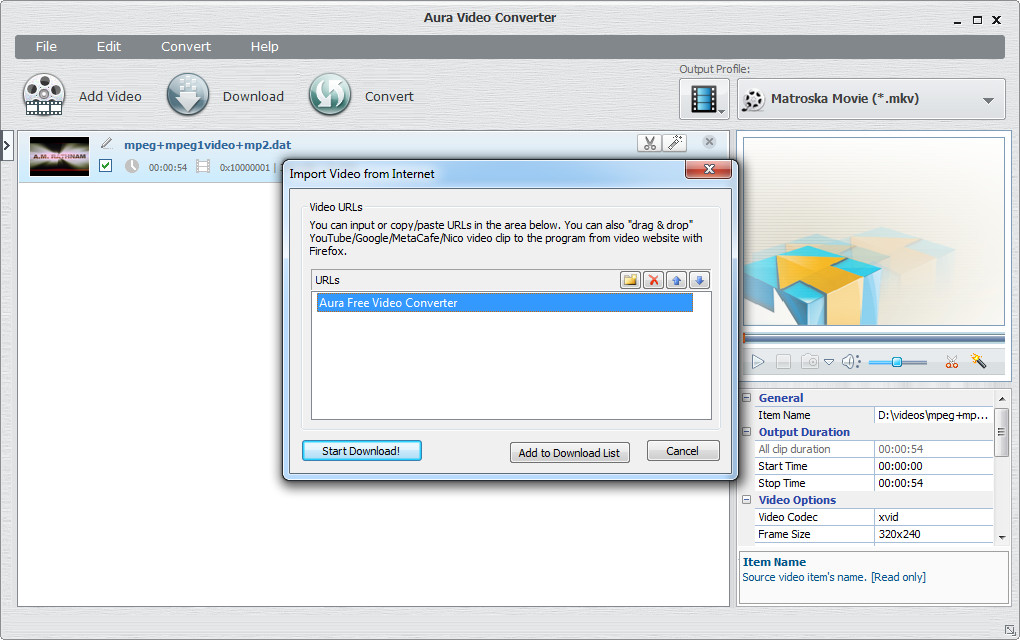
Task: Click the scissors trim icon under preview
Action: (x=951, y=362)
